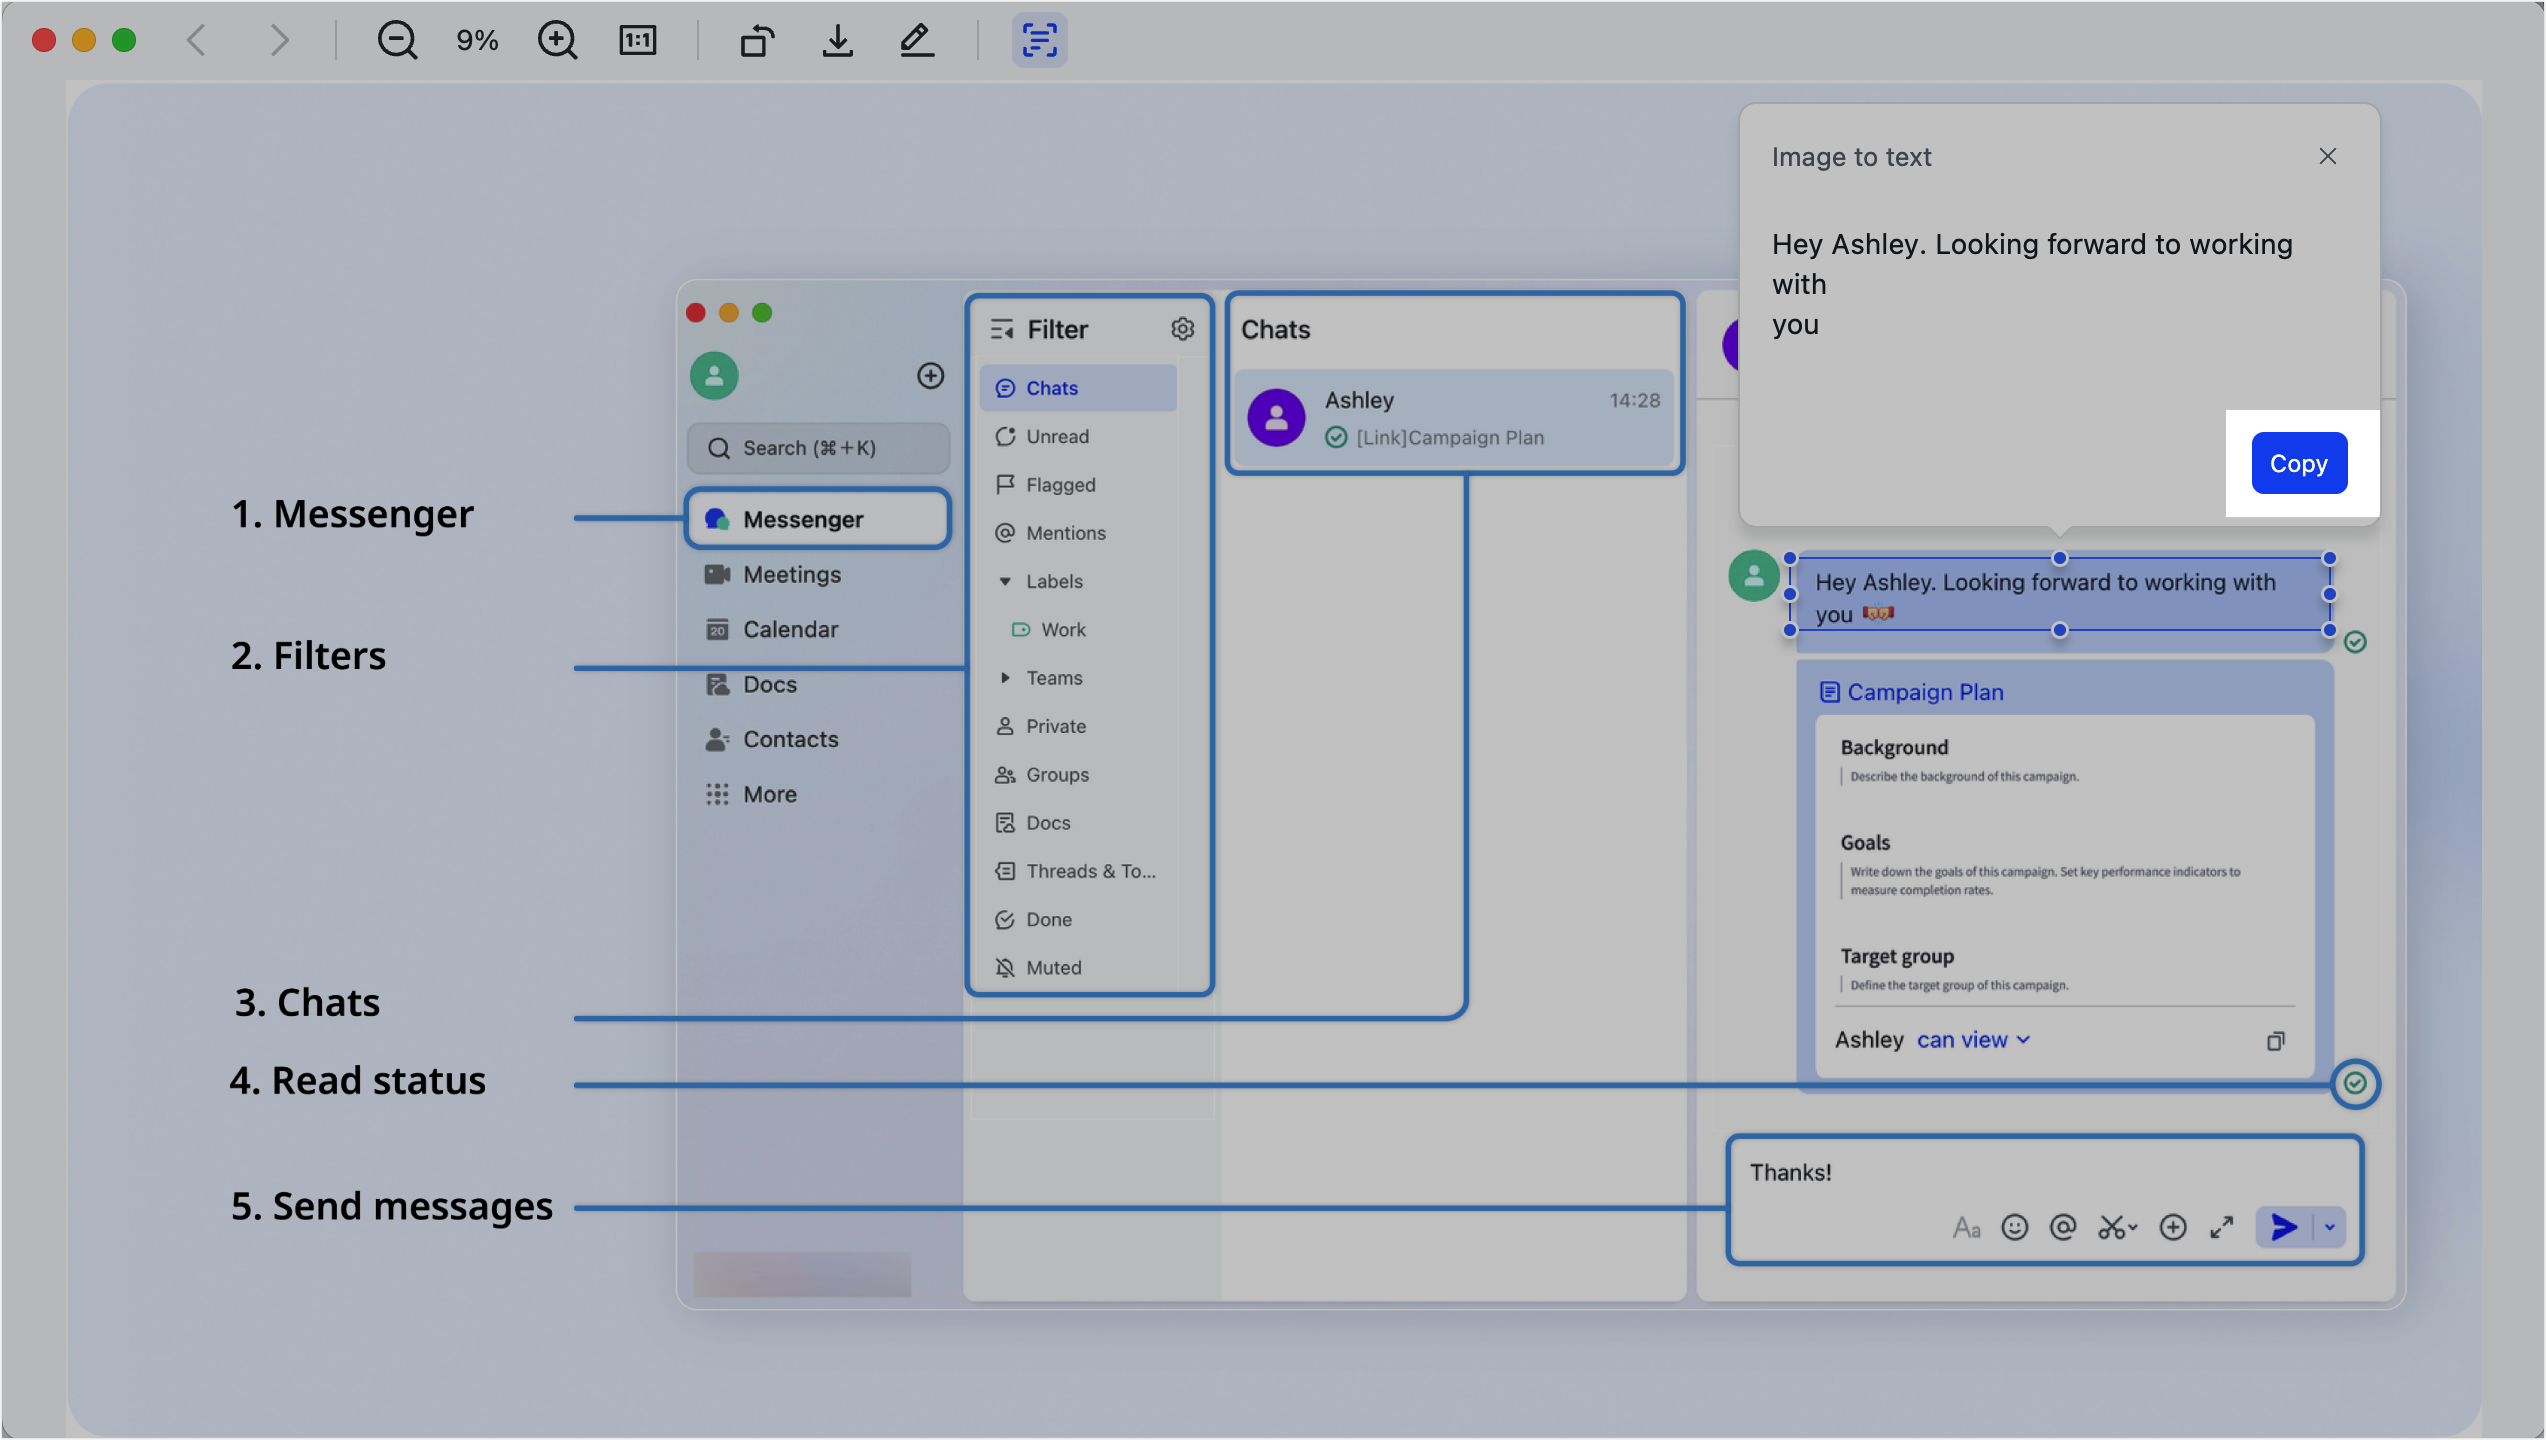2546x1440 pixels.
Task: Go to the next image with the forward arrow
Action: 279,40
